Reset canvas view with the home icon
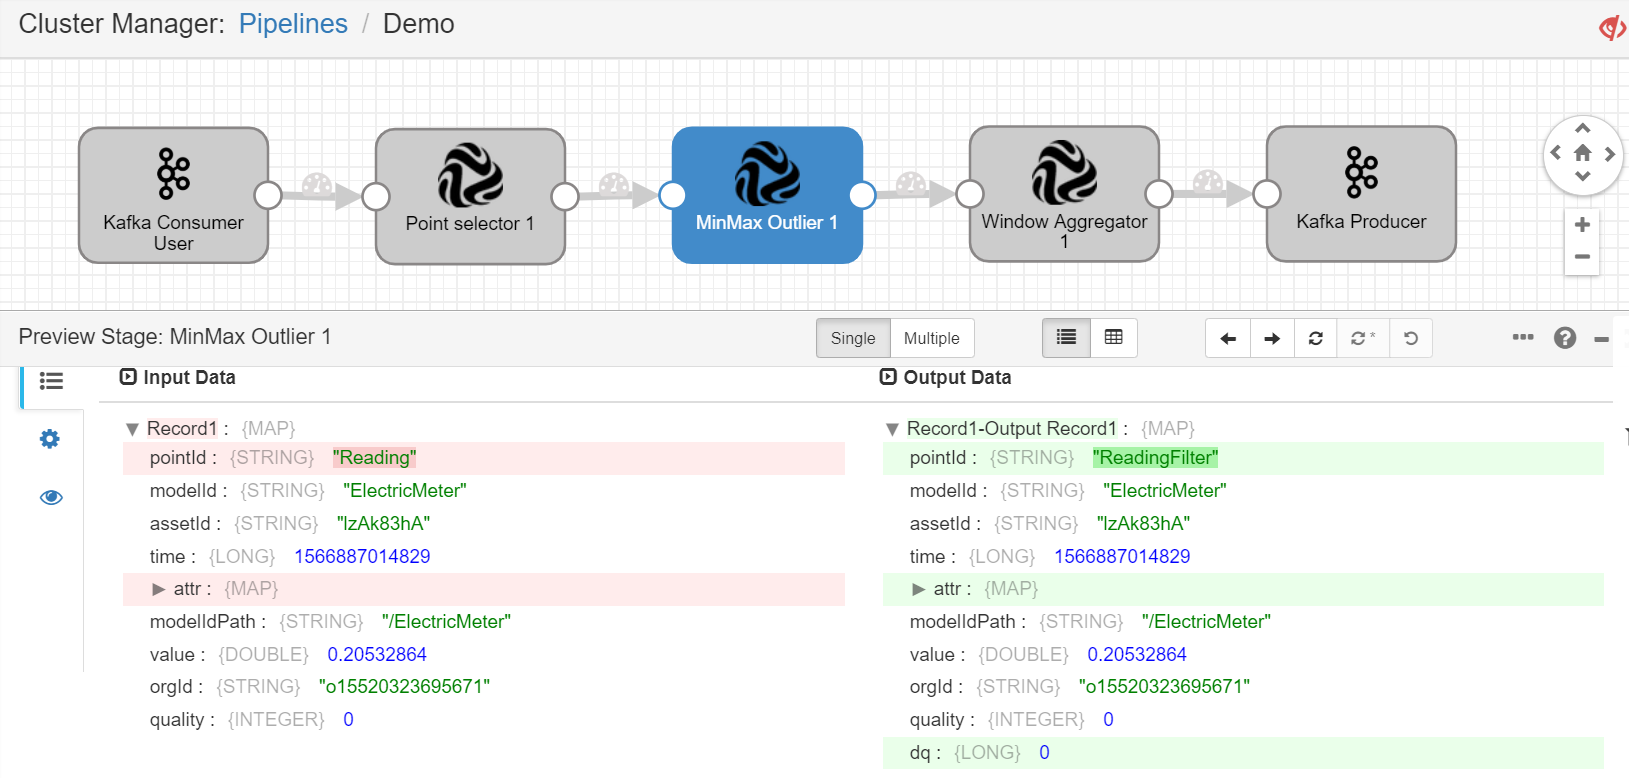The height and width of the screenshot is (778, 1629). click(1582, 153)
